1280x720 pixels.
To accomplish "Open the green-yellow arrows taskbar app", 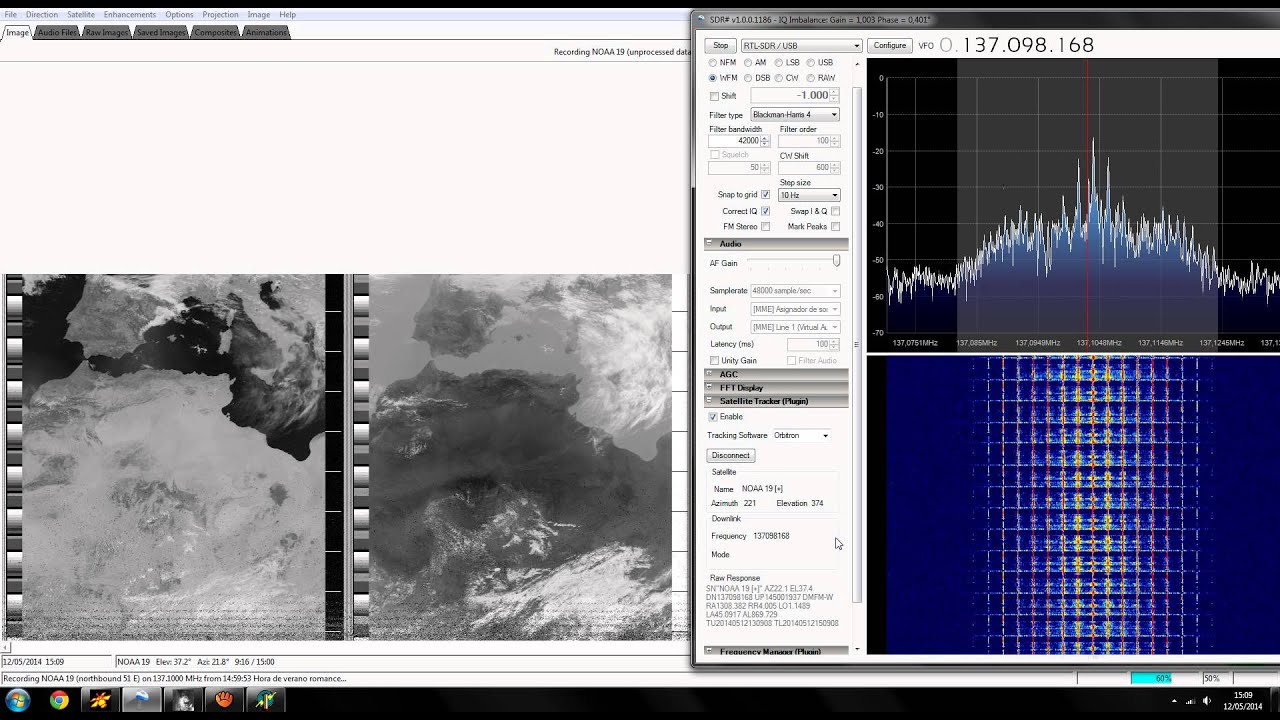I will [265, 700].
